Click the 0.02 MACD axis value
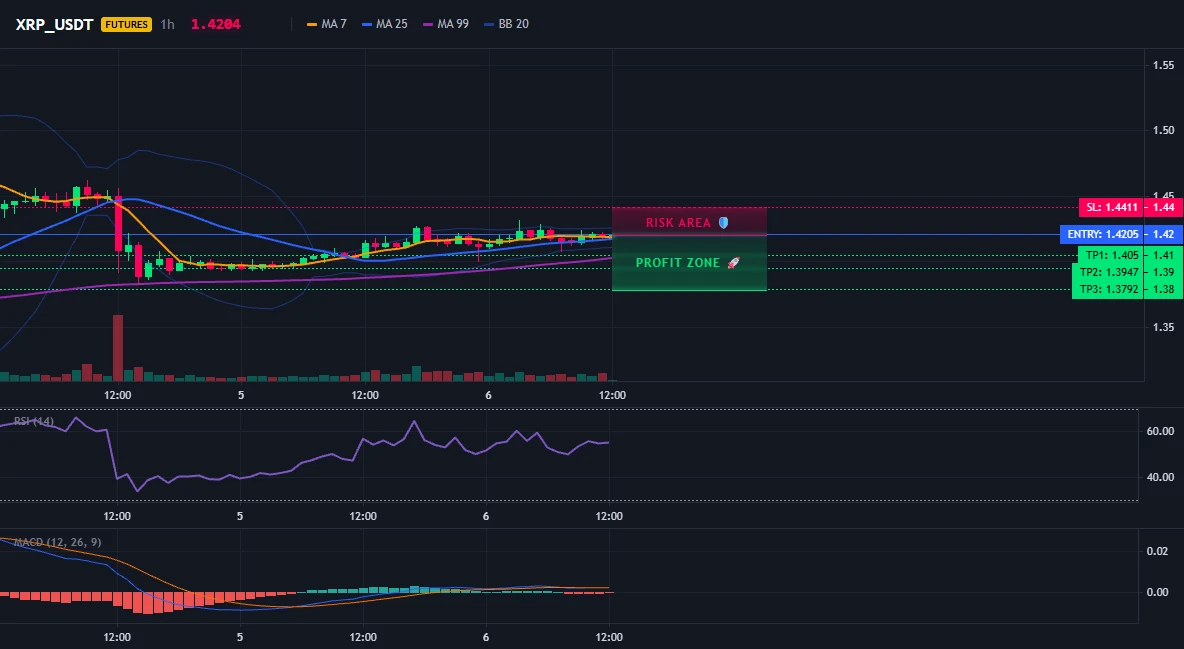 click(x=1158, y=552)
